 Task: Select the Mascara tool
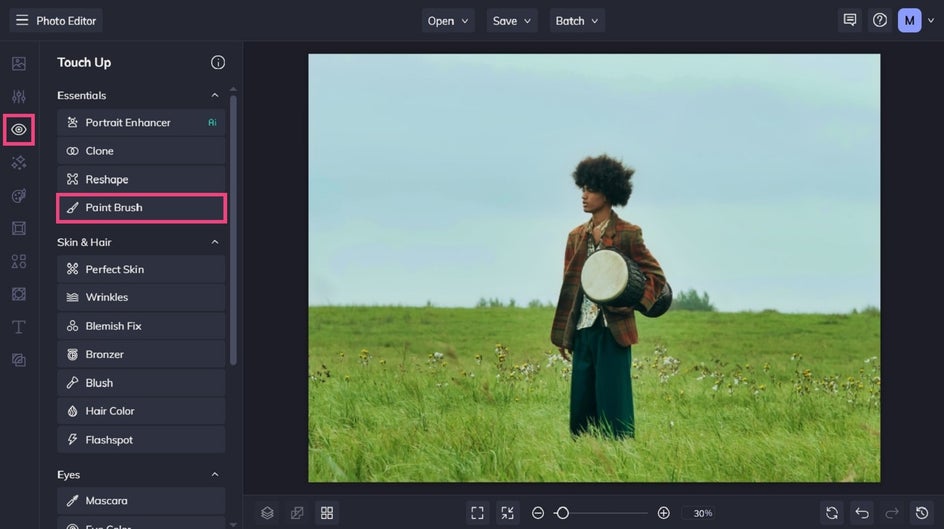tap(141, 501)
